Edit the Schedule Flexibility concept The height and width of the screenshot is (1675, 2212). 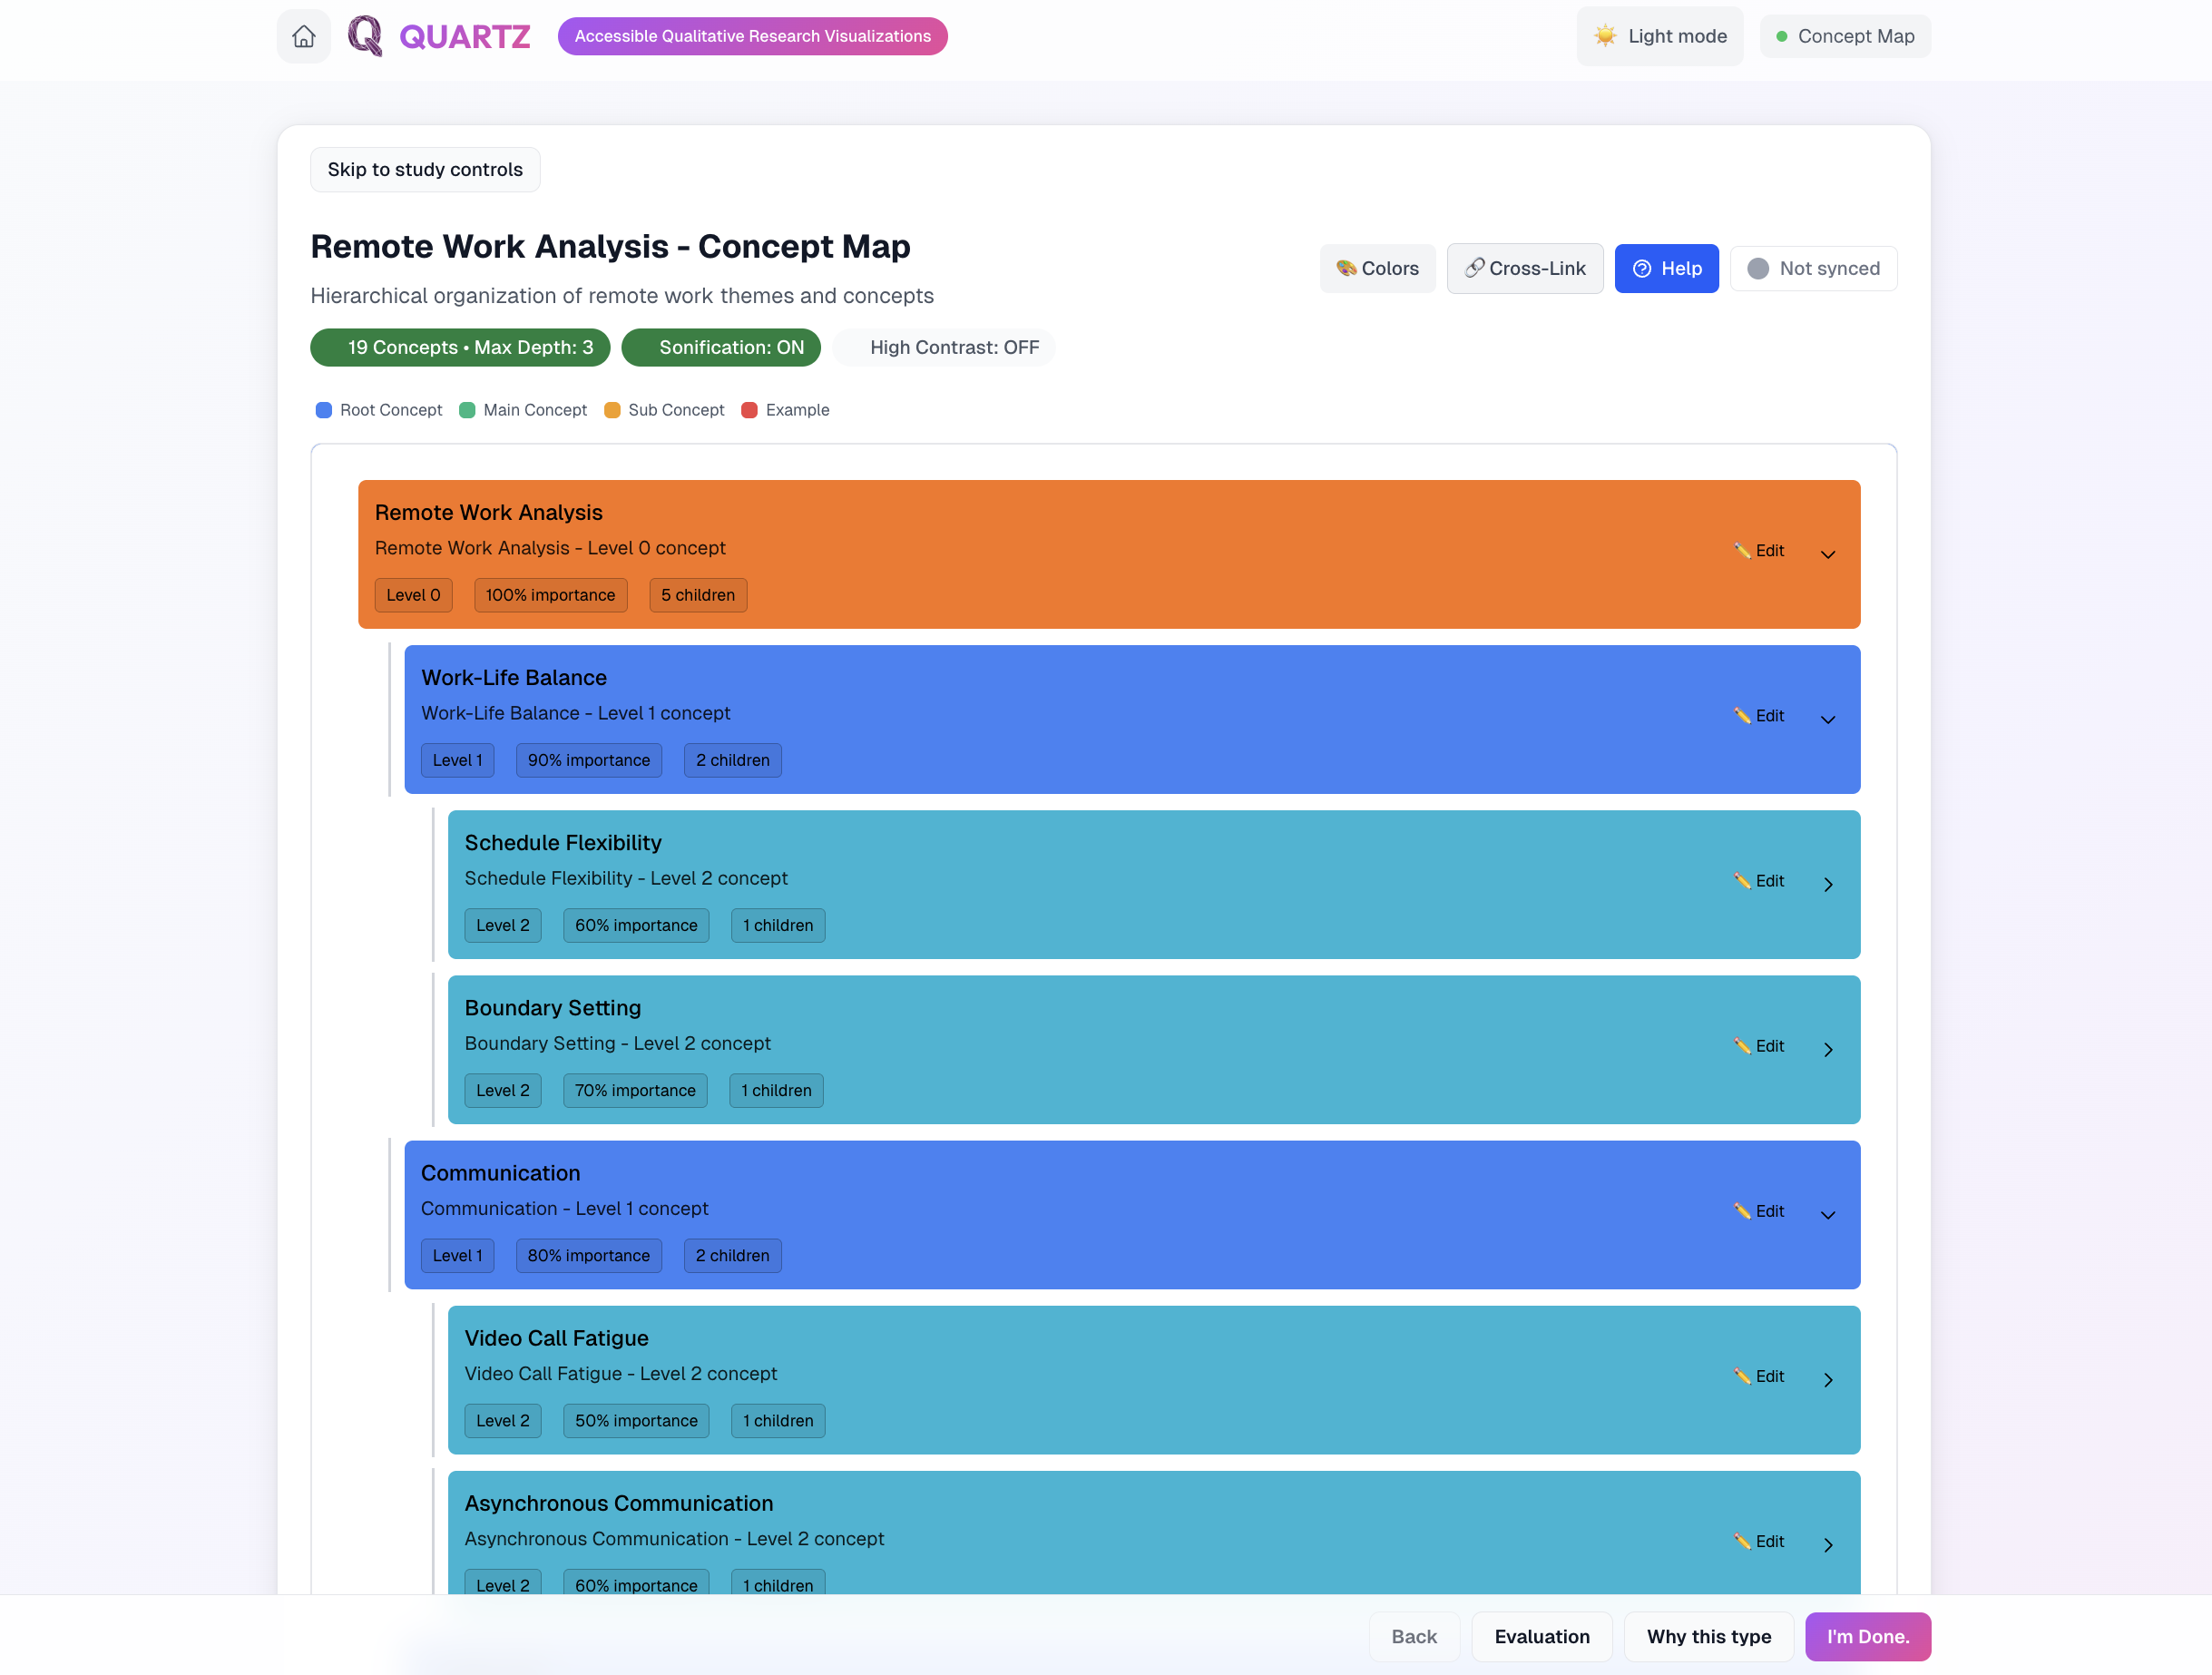click(1759, 880)
